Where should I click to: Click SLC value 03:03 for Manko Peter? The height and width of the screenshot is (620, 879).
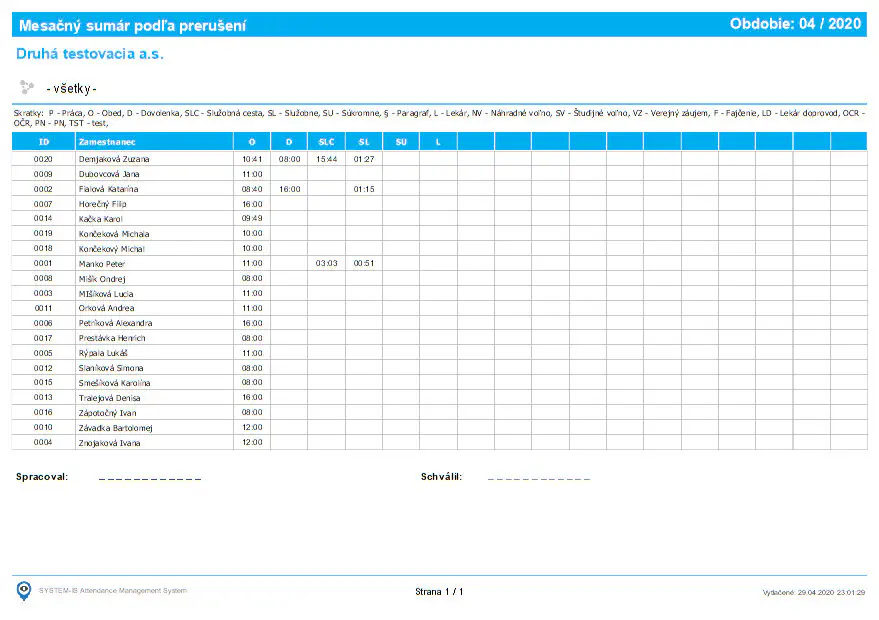(x=326, y=263)
